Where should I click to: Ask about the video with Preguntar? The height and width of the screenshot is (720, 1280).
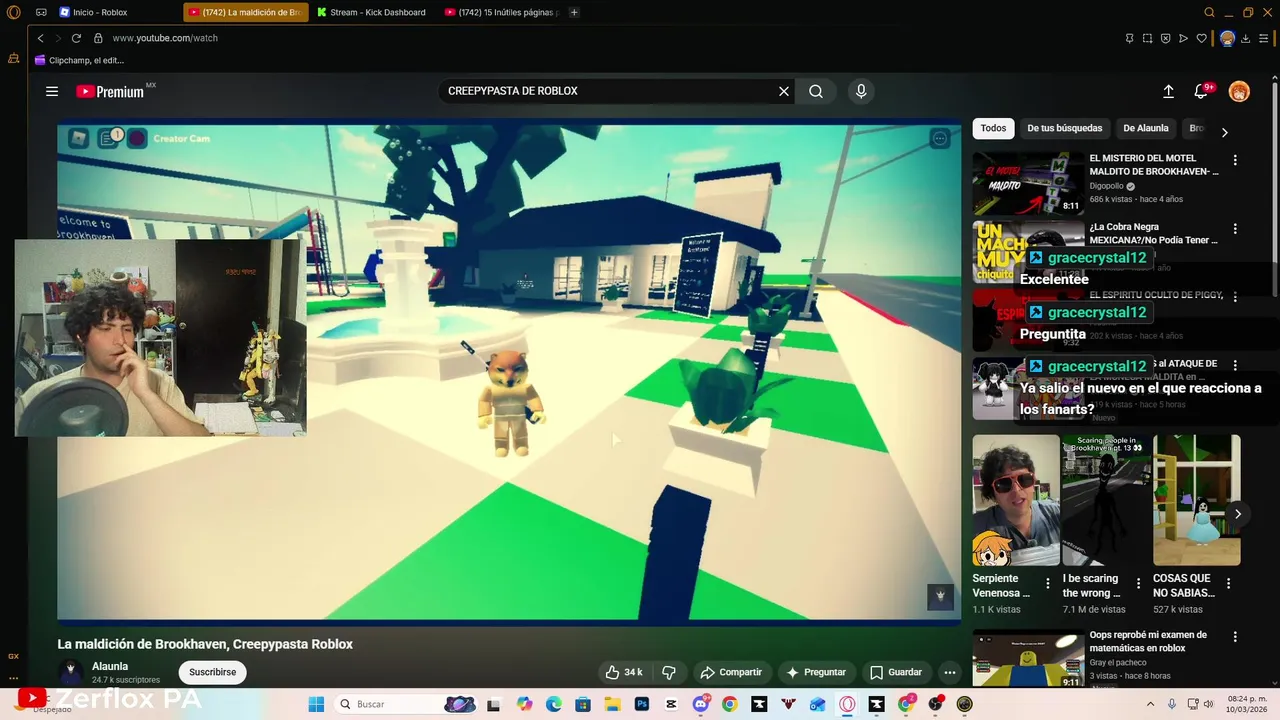(x=816, y=672)
